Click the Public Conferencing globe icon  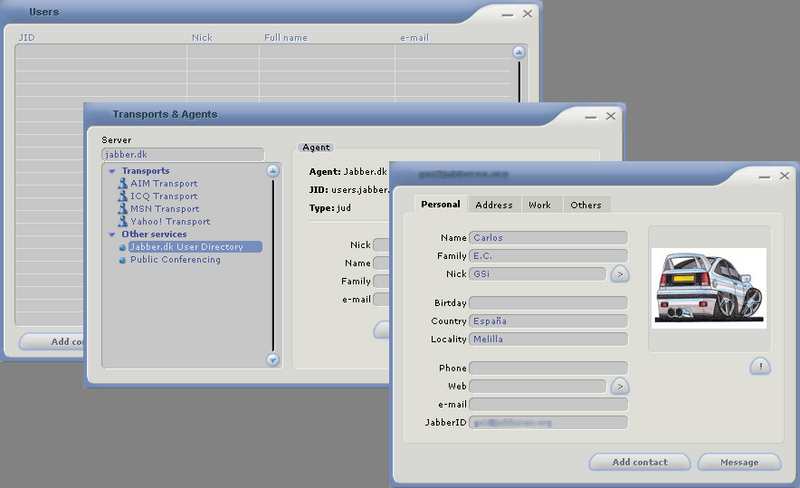[x=122, y=260]
